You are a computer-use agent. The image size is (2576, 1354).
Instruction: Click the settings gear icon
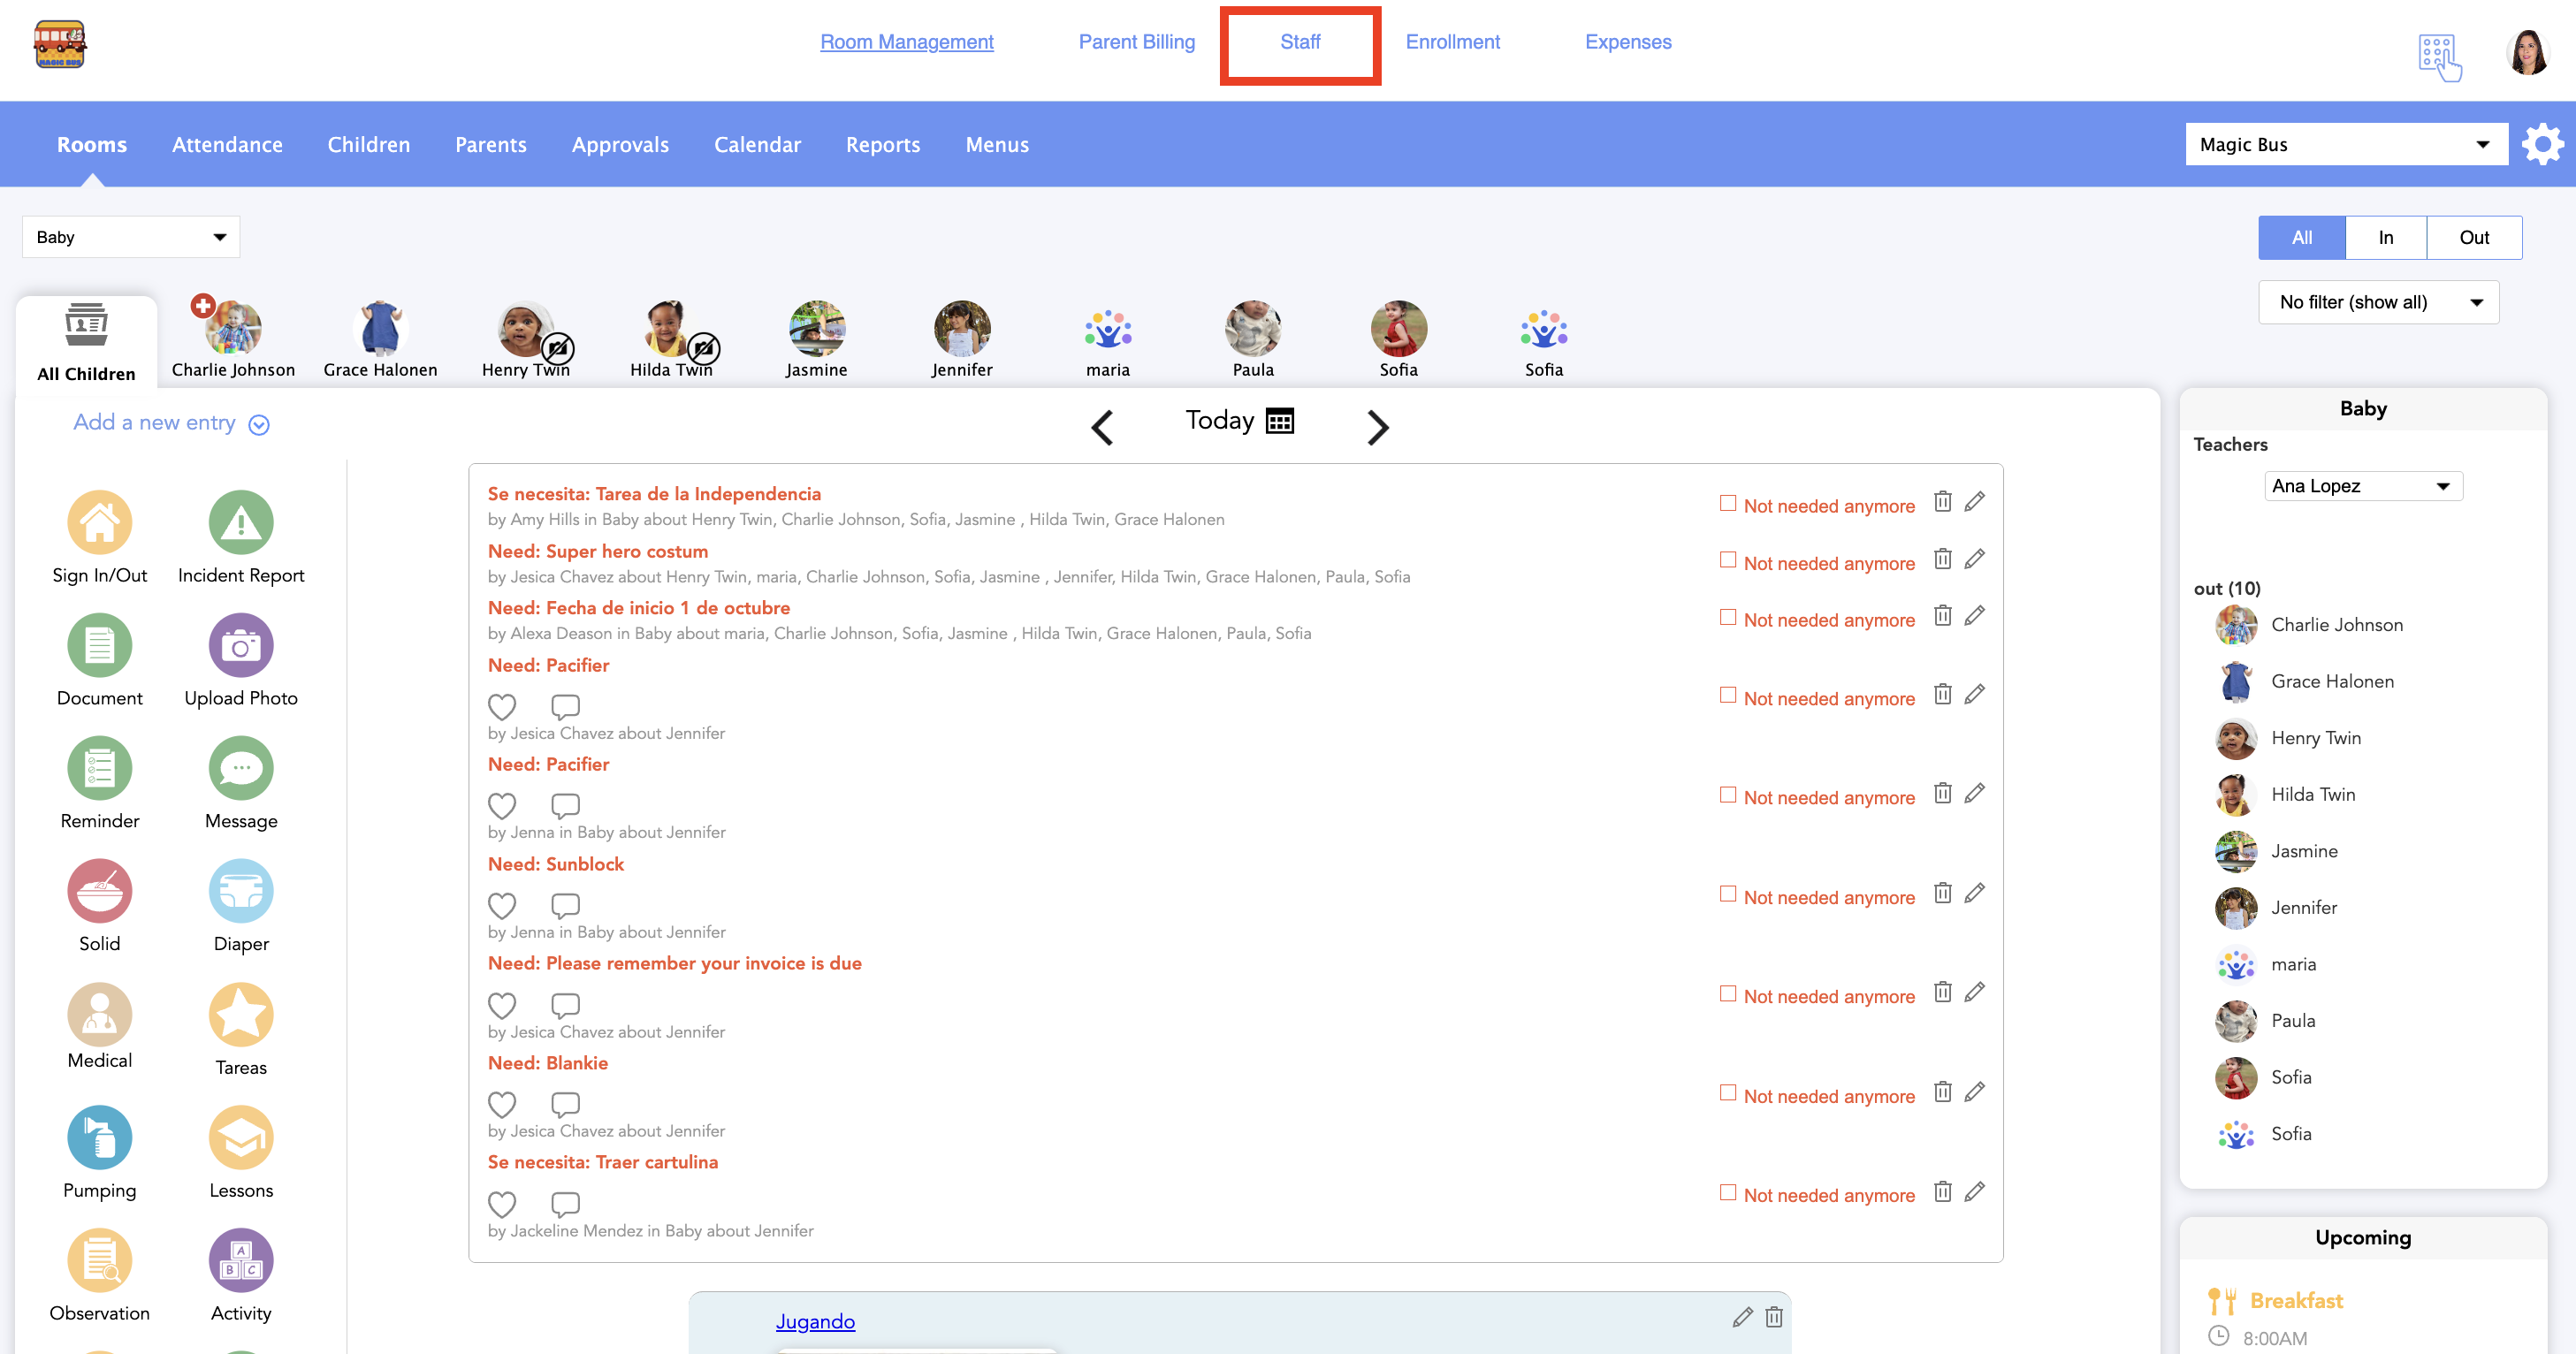tap(2542, 145)
